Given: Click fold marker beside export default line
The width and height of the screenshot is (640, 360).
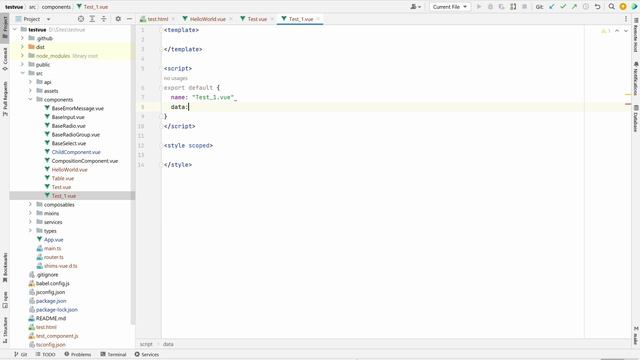Looking at the screenshot, I should tap(160, 88).
